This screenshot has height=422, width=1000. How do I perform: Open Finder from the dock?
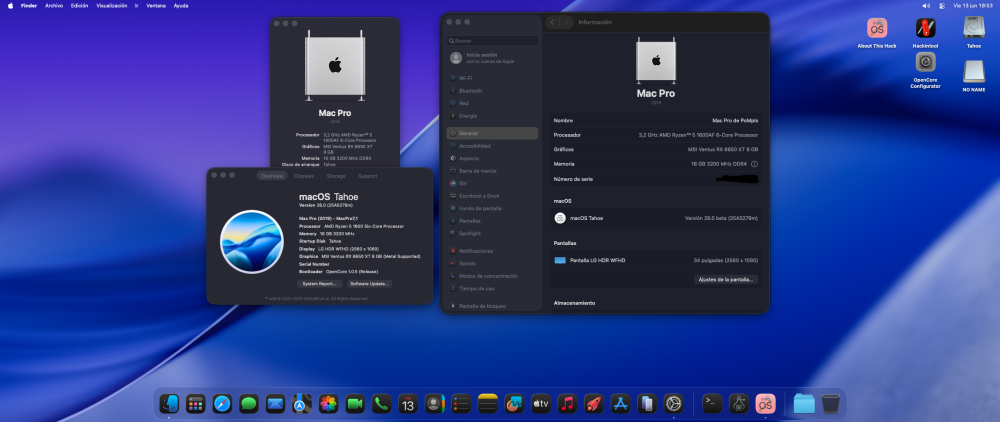coord(169,404)
